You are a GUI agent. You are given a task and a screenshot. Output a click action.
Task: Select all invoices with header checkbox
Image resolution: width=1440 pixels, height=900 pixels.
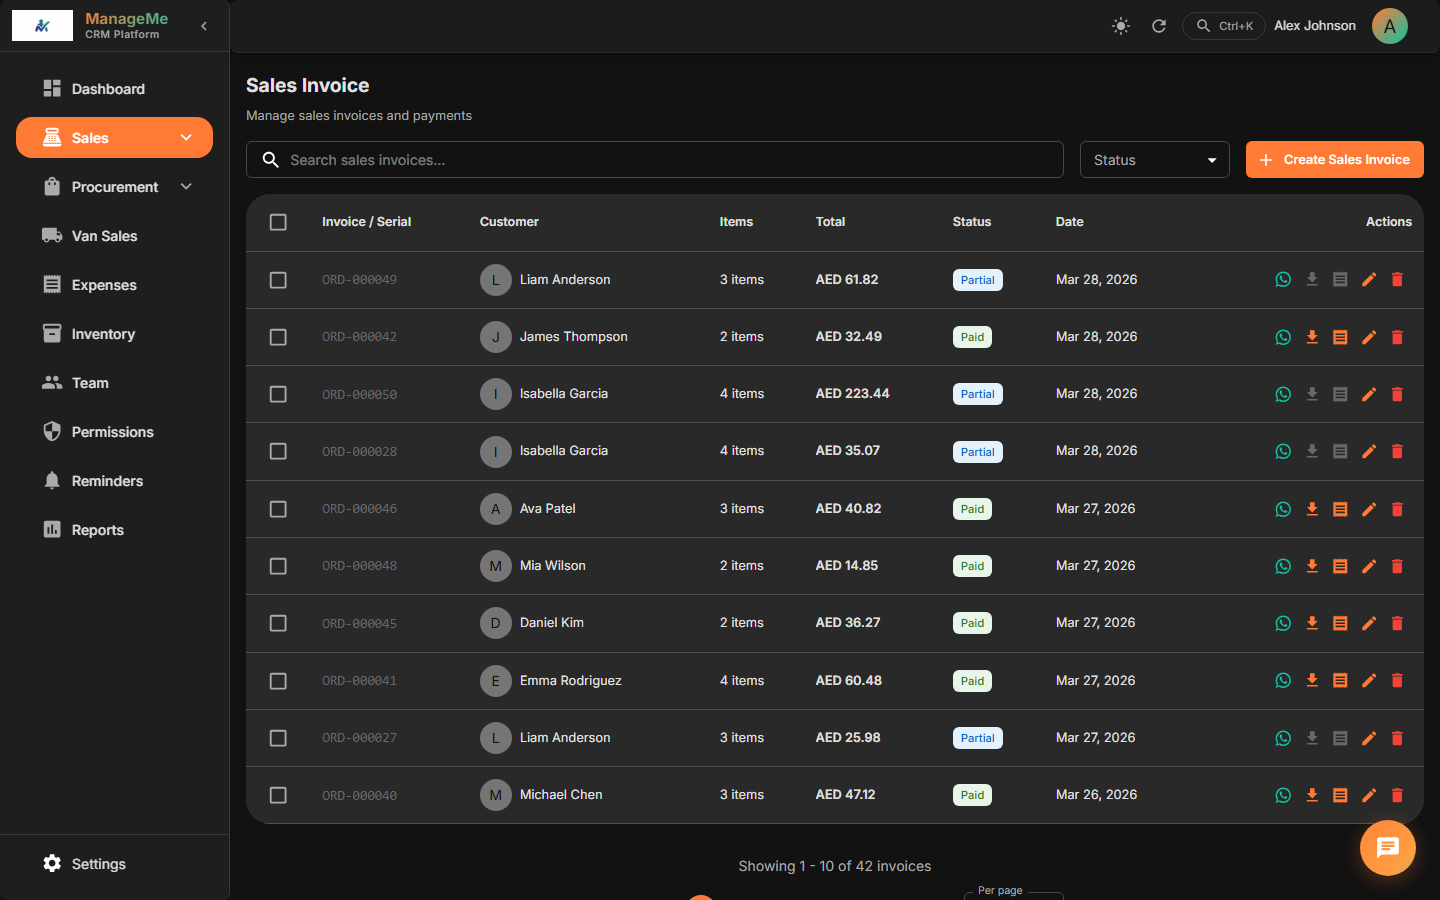278,222
